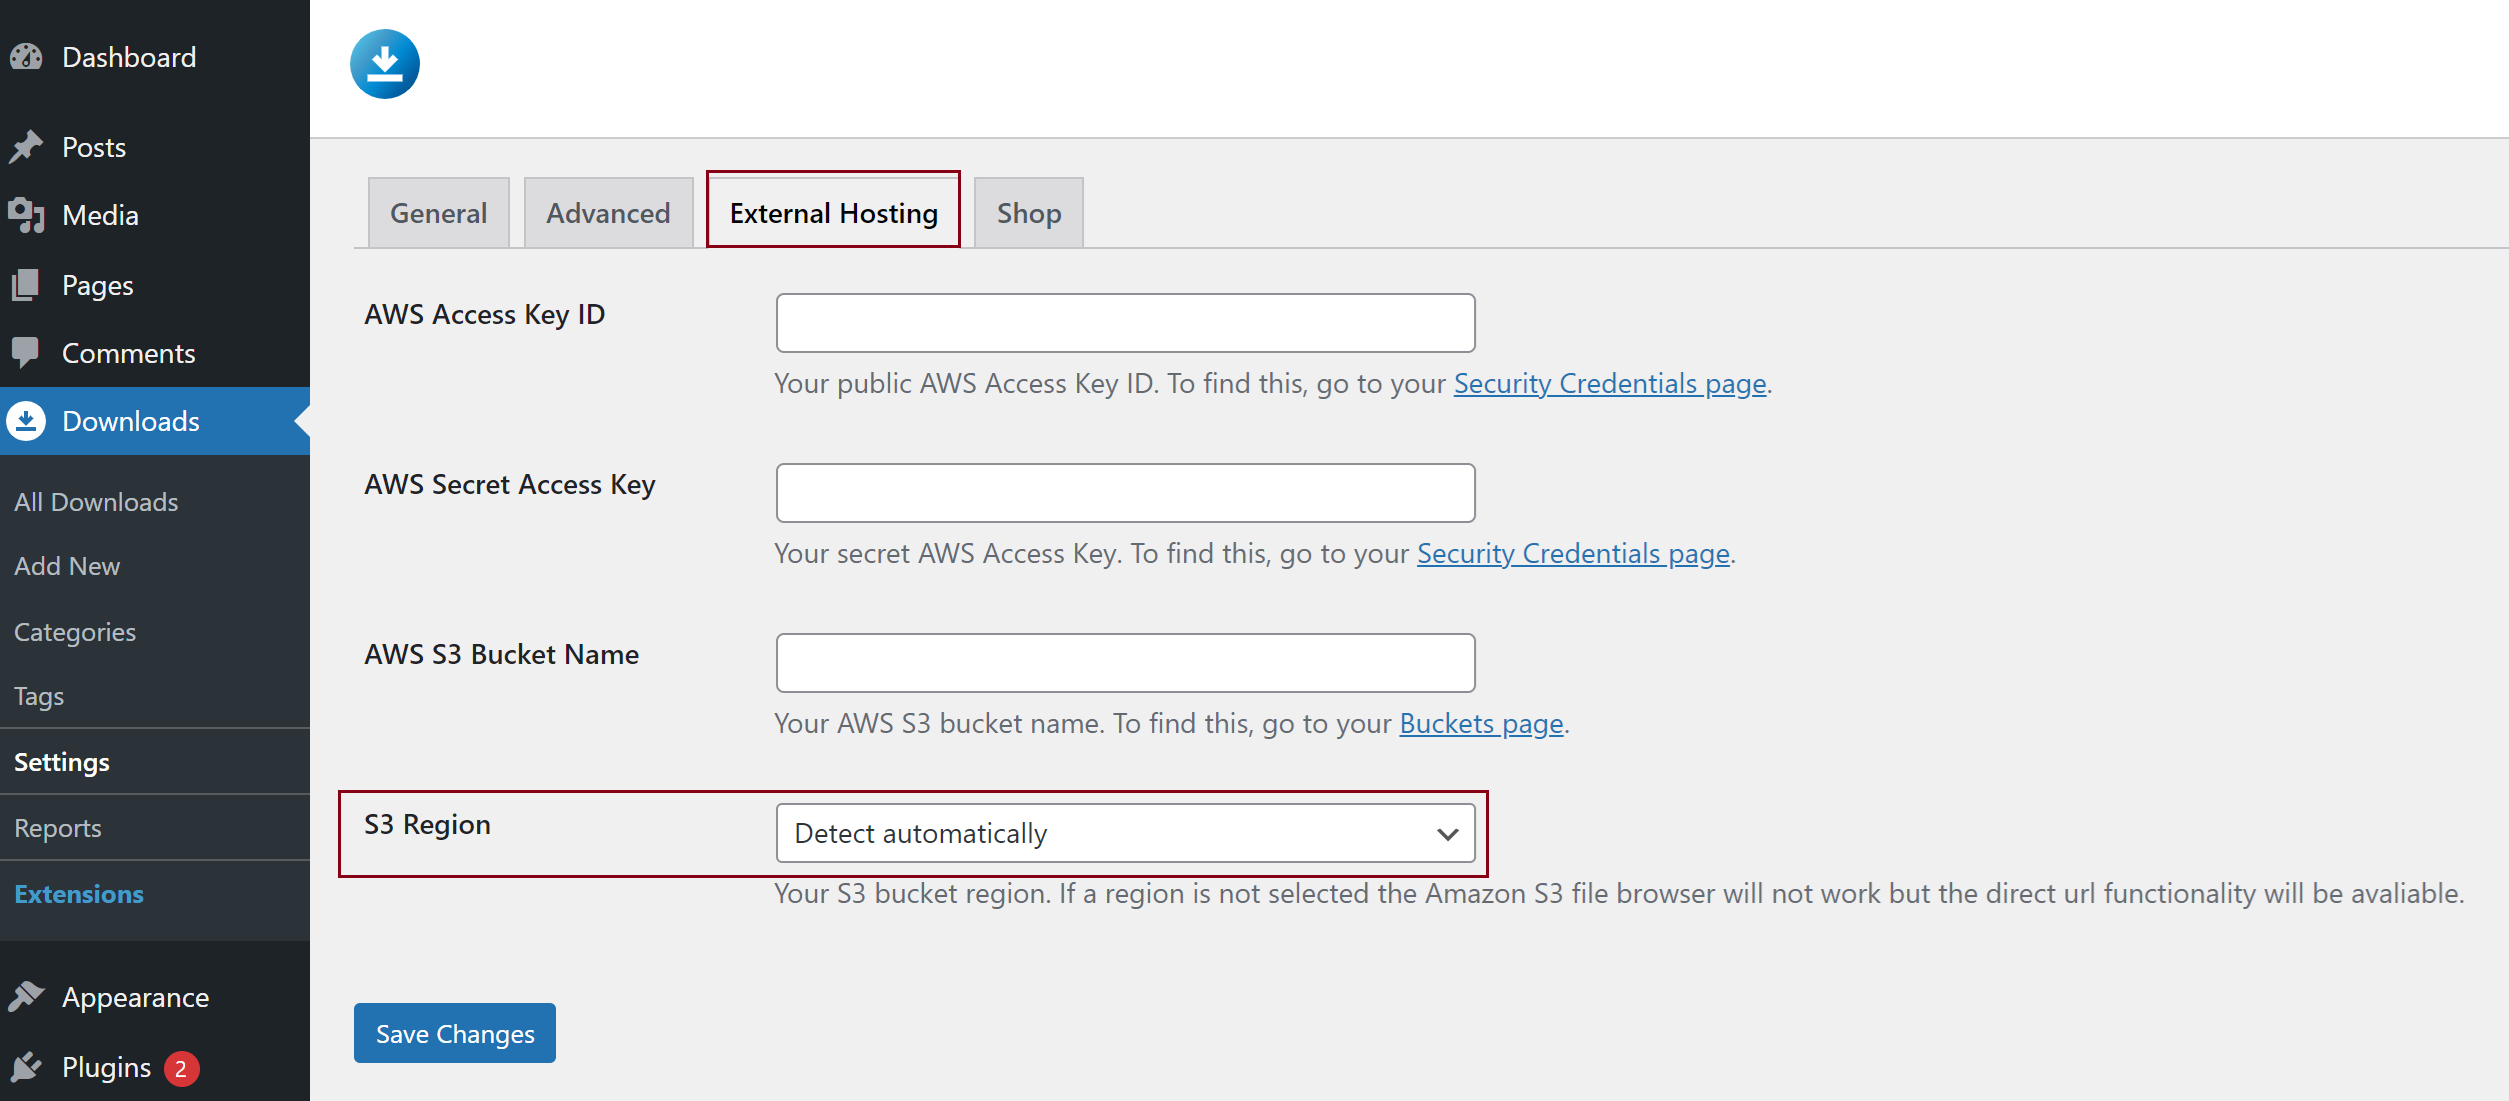
Task: Switch to the Advanced tab
Action: (x=608, y=213)
